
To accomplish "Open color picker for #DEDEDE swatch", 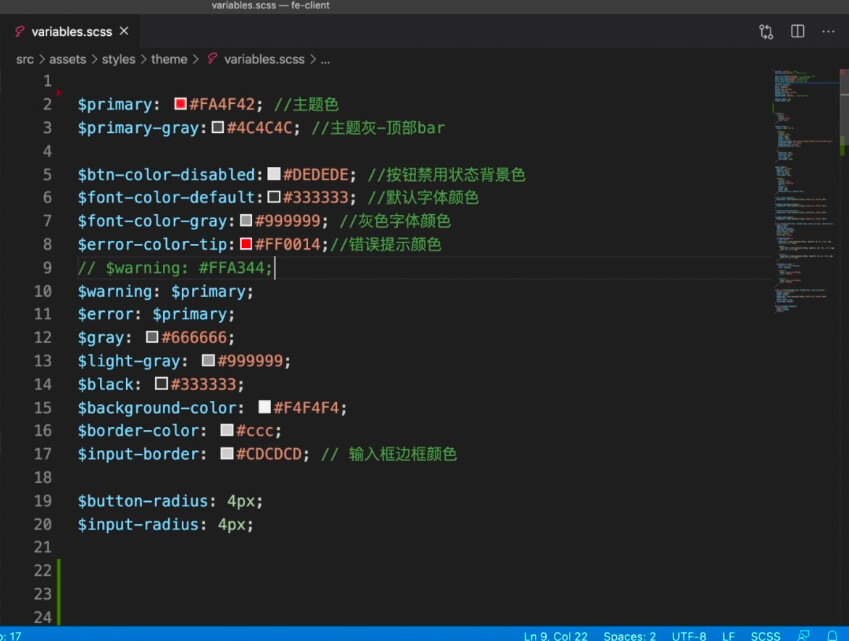I will [274, 173].
